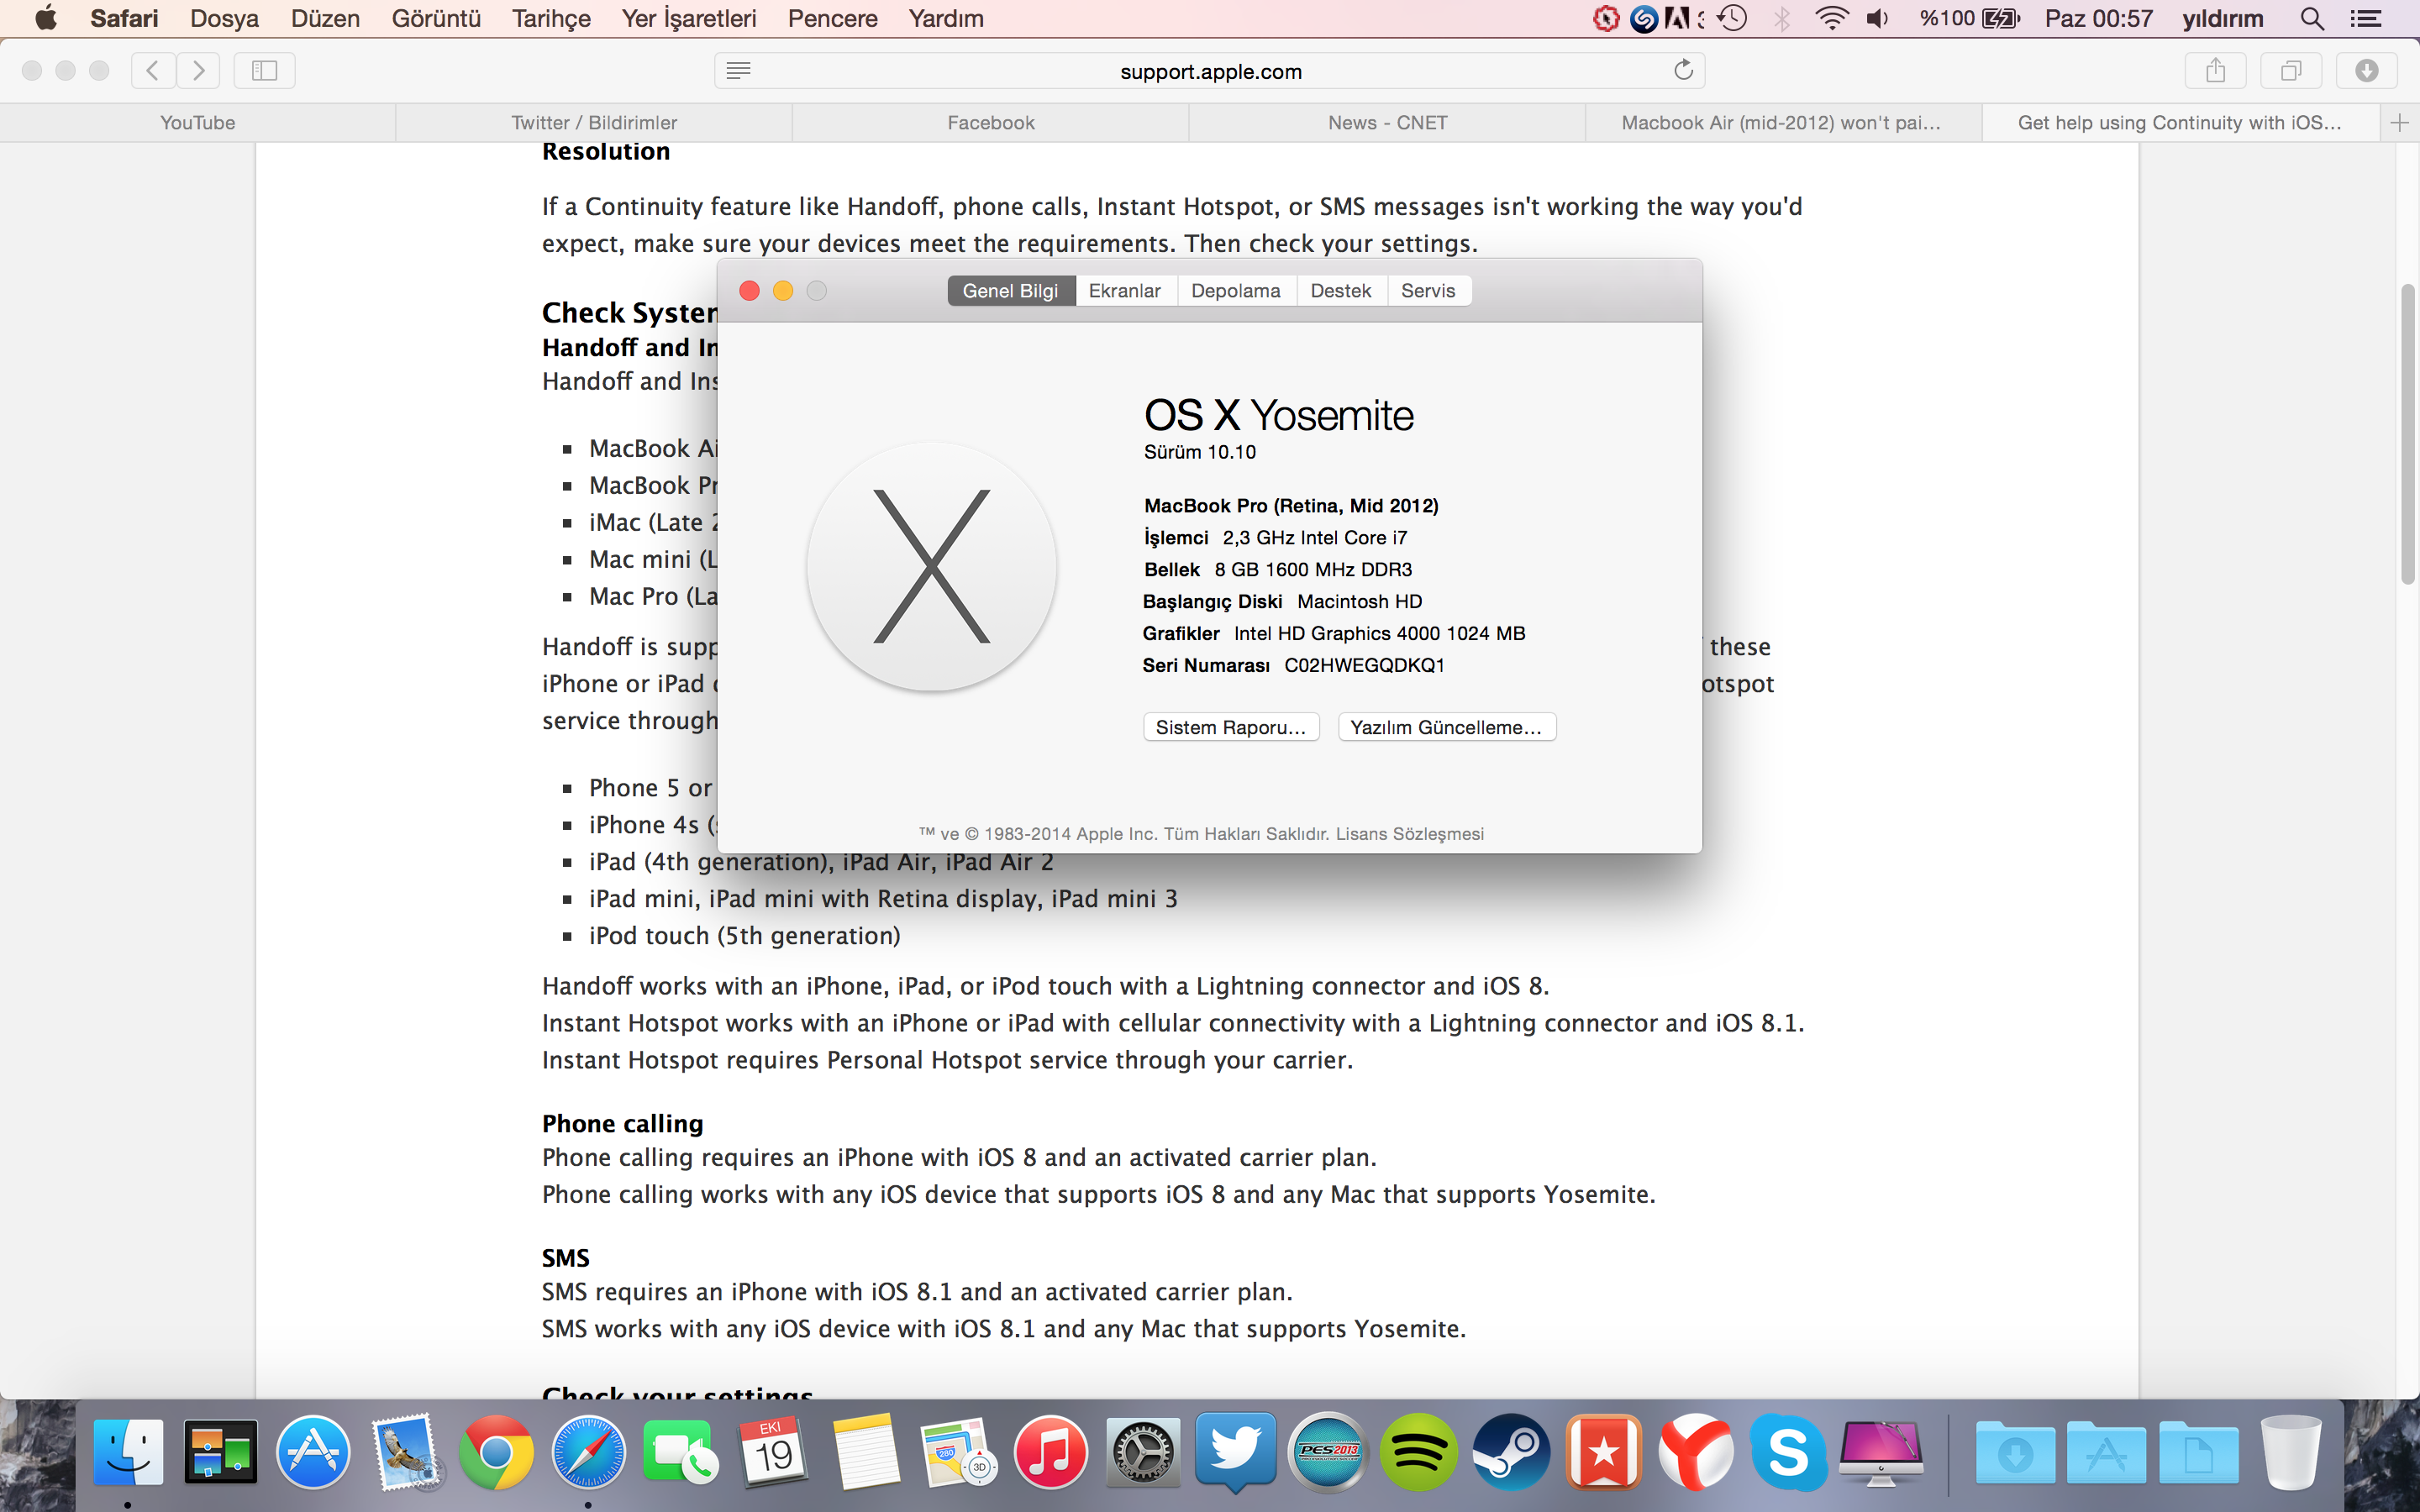The height and width of the screenshot is (1512, 2420).
Task: Toggle the Safari sidebar button
Action: 264,70
